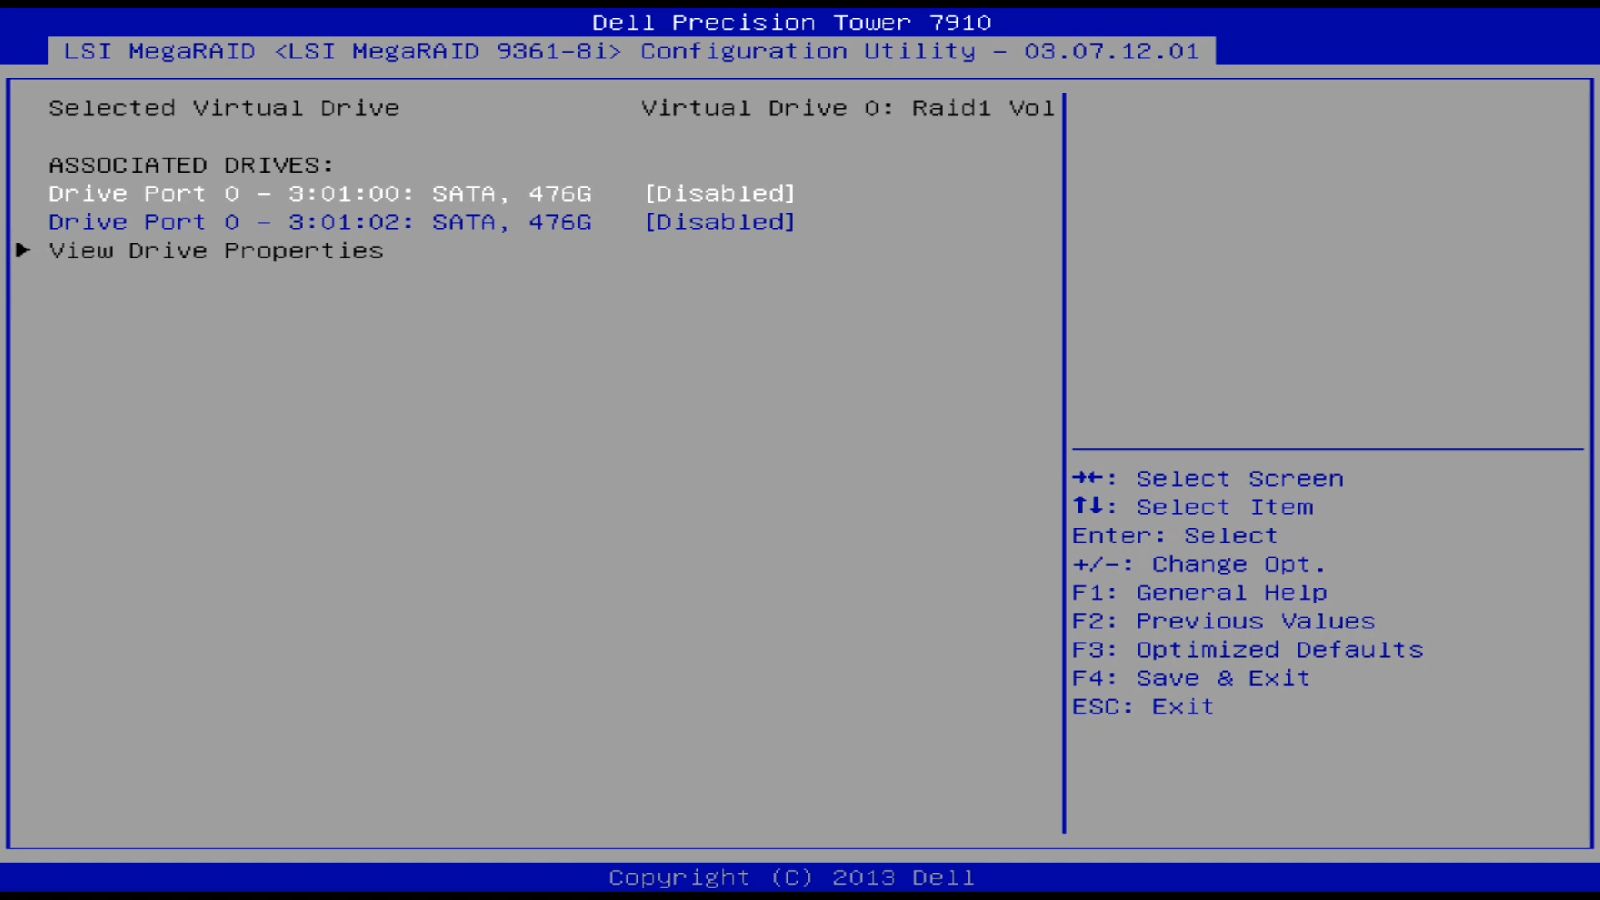The height and width of the screenshot is (900, 1600).
Task: Click the F1 General Help entry
Action: (x=1198, y=592)
